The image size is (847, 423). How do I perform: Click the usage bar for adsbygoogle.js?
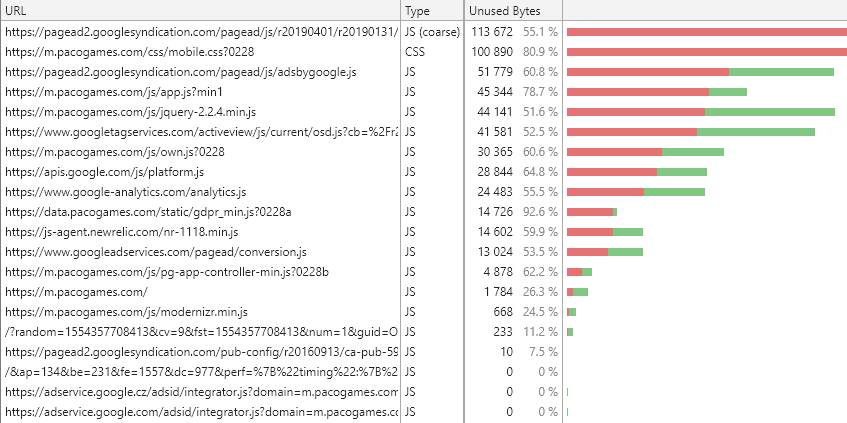[700, 72]
